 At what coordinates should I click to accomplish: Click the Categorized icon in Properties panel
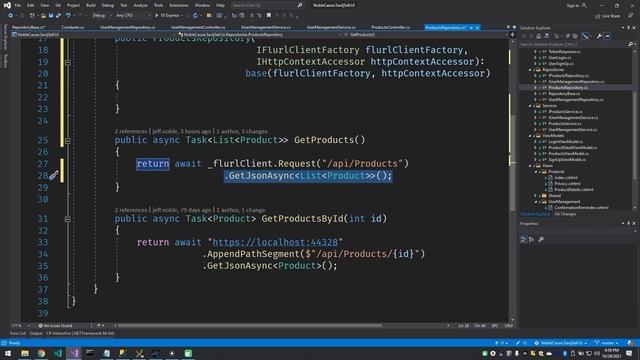524,240
